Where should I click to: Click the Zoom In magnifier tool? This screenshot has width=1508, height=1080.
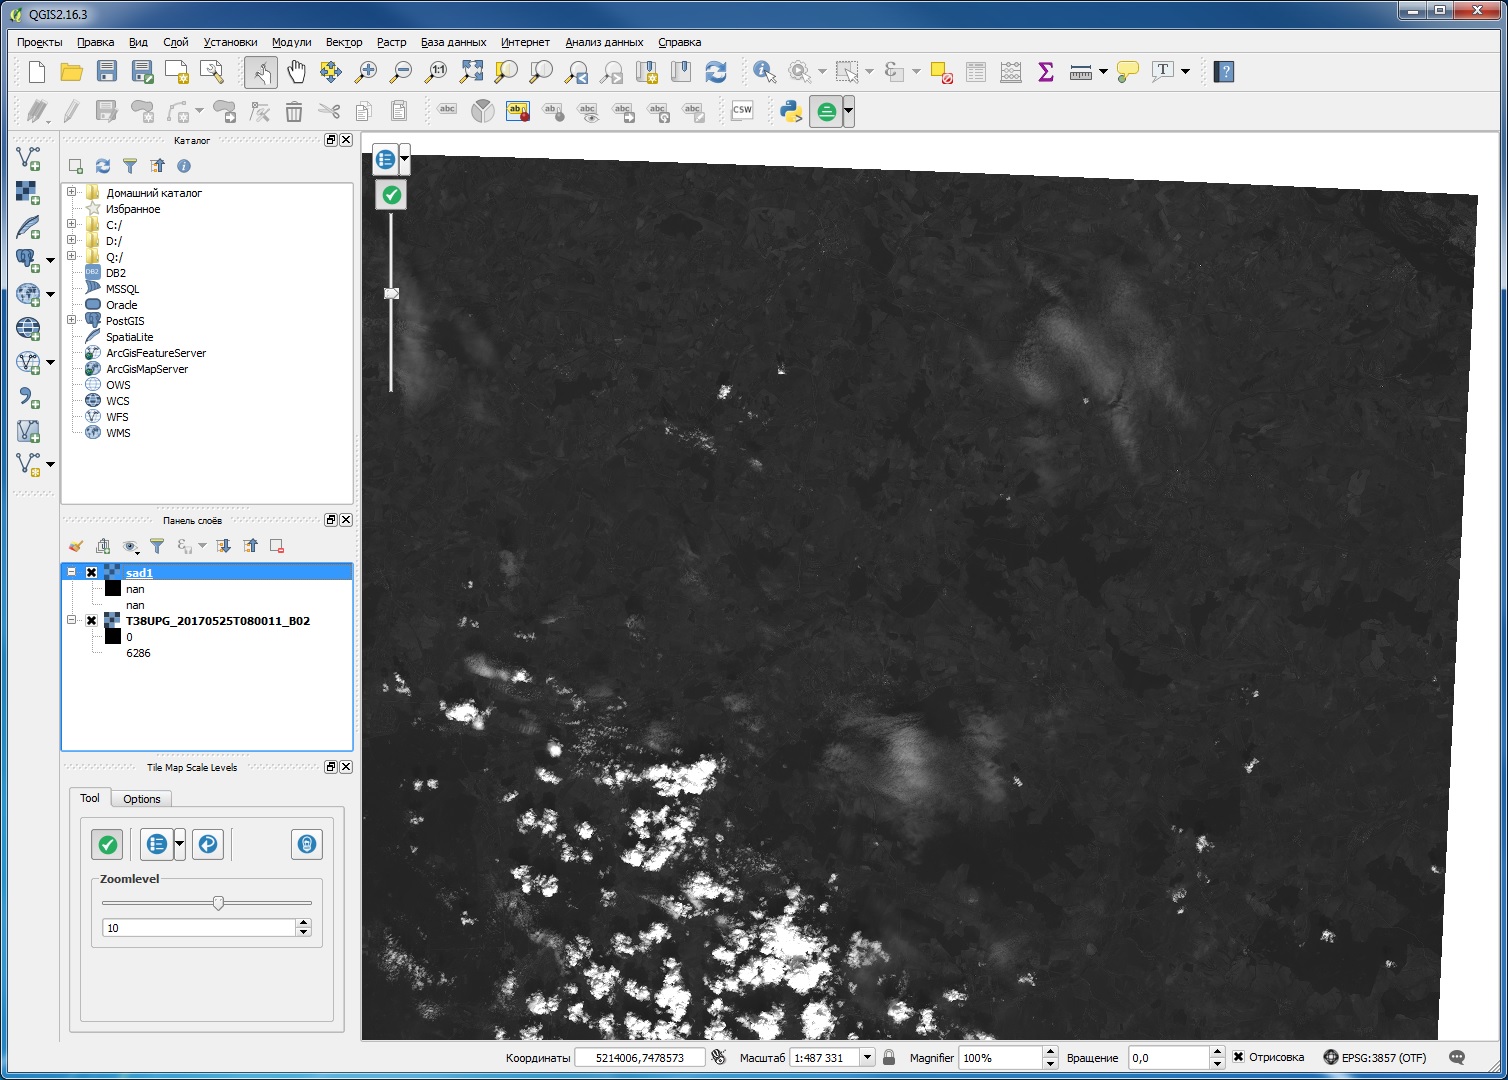366,72
